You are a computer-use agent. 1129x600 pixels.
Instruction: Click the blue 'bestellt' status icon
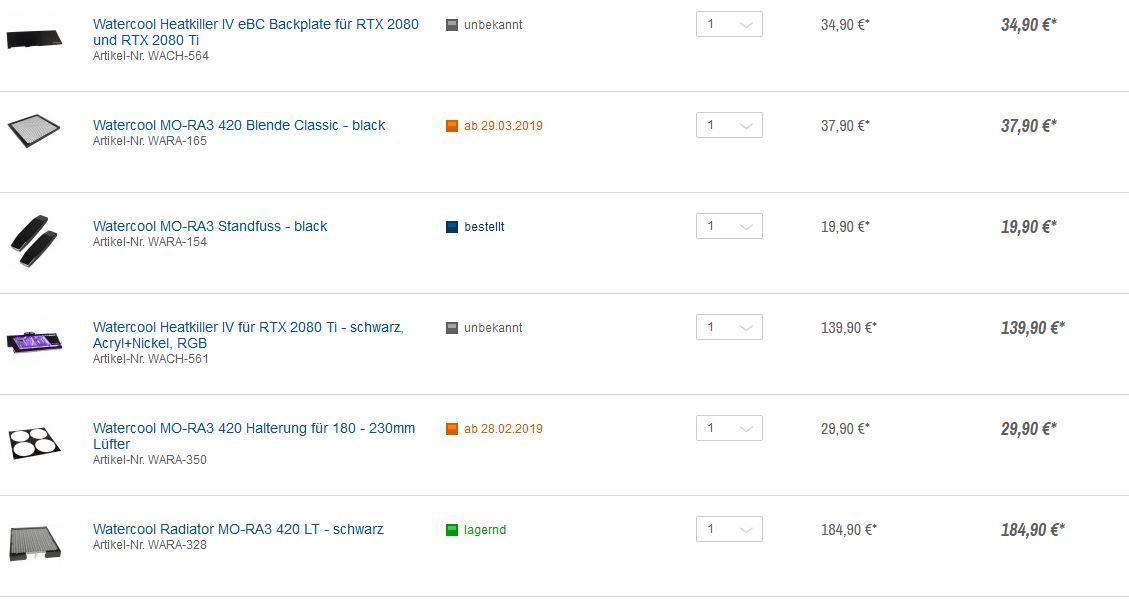(x=451, y=227)
